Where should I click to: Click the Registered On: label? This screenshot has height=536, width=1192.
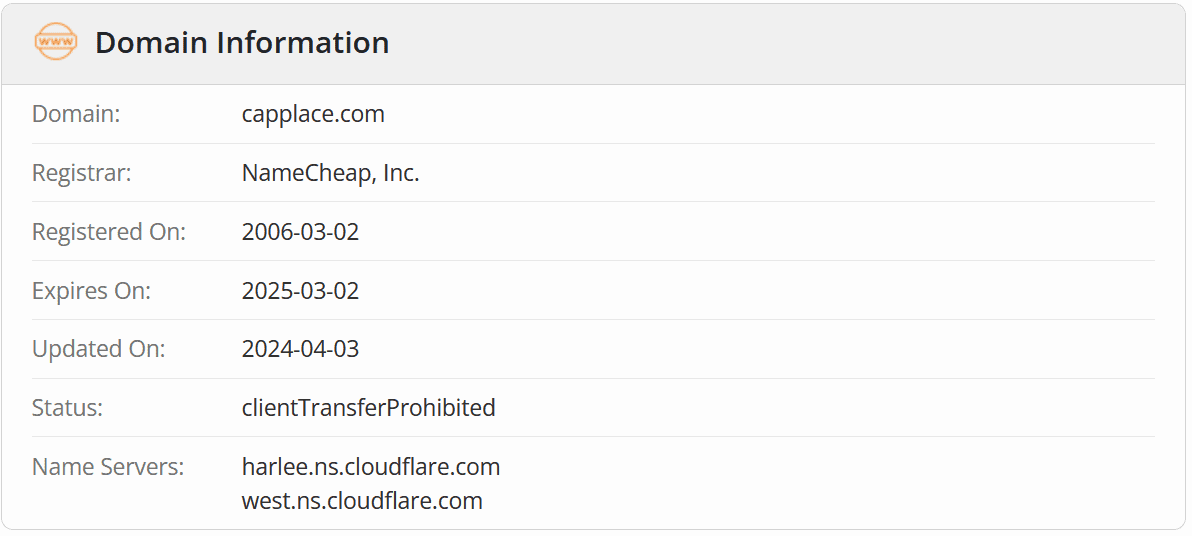click(x=109, y=232)
